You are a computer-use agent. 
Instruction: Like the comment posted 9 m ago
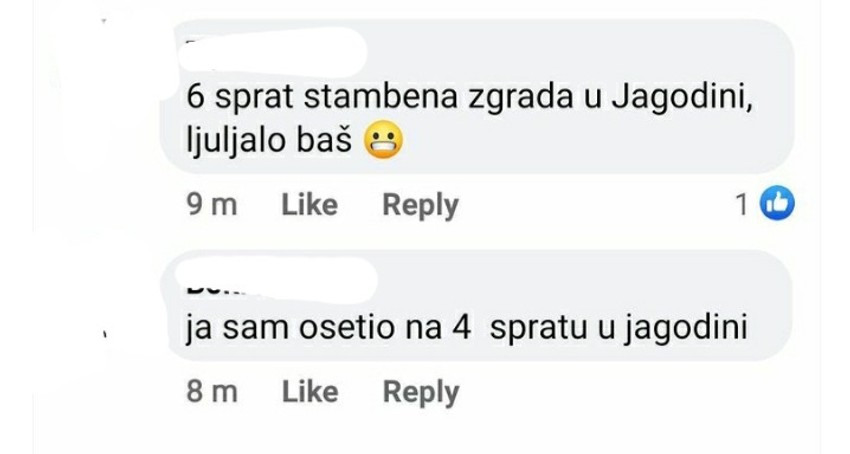pyautogui.click(x=310, y=205)
